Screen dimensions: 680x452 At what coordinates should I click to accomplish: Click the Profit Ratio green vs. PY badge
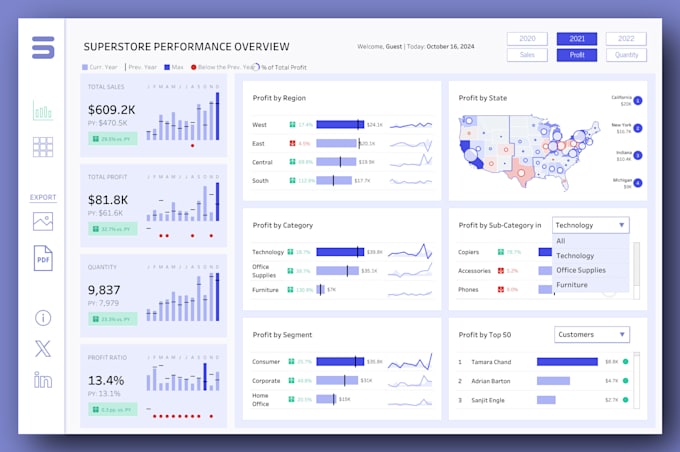coord(113,409)
